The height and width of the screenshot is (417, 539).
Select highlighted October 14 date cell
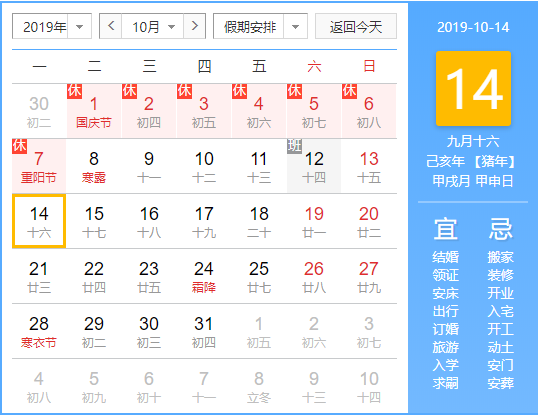[x=39, y=221]
